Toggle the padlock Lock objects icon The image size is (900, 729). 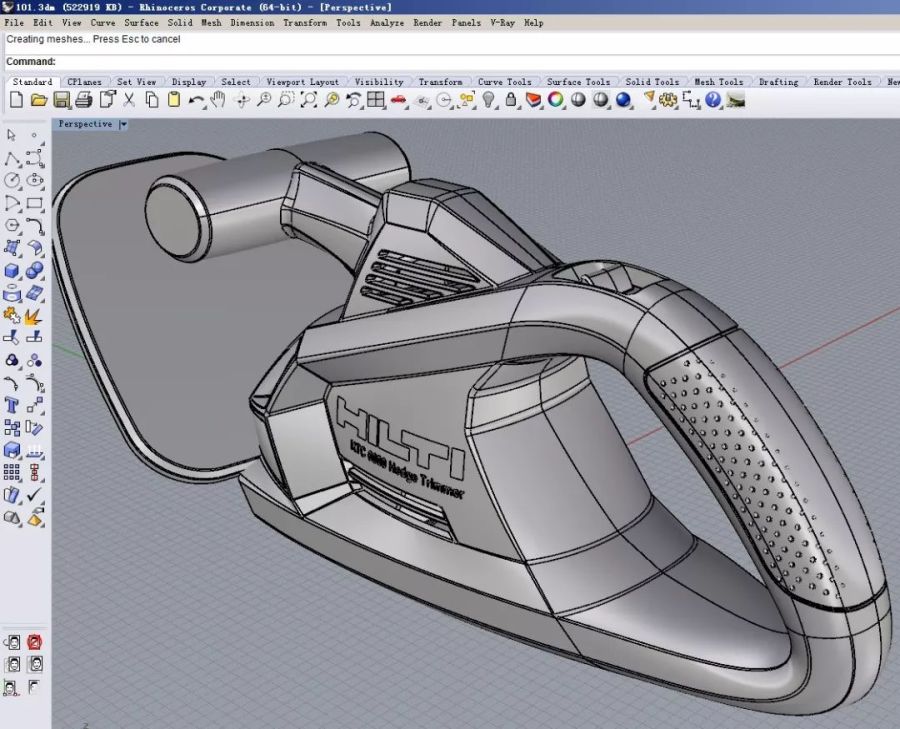pyautogui.click(x=511, y=99)
